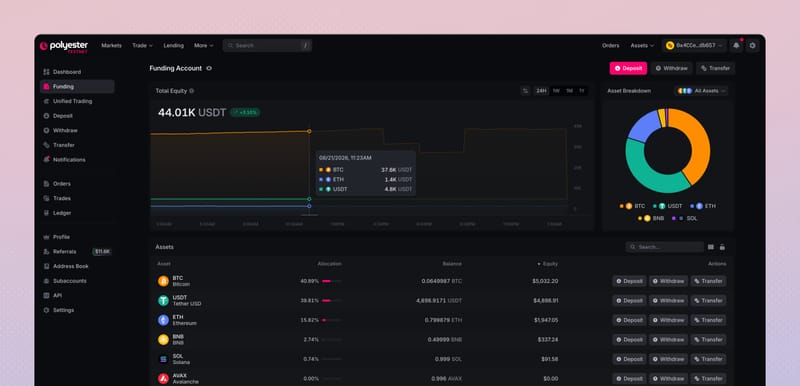800x386 pixels.
Task: Click the Avalanche coin icon in table
Action: (x=163, y=379)
